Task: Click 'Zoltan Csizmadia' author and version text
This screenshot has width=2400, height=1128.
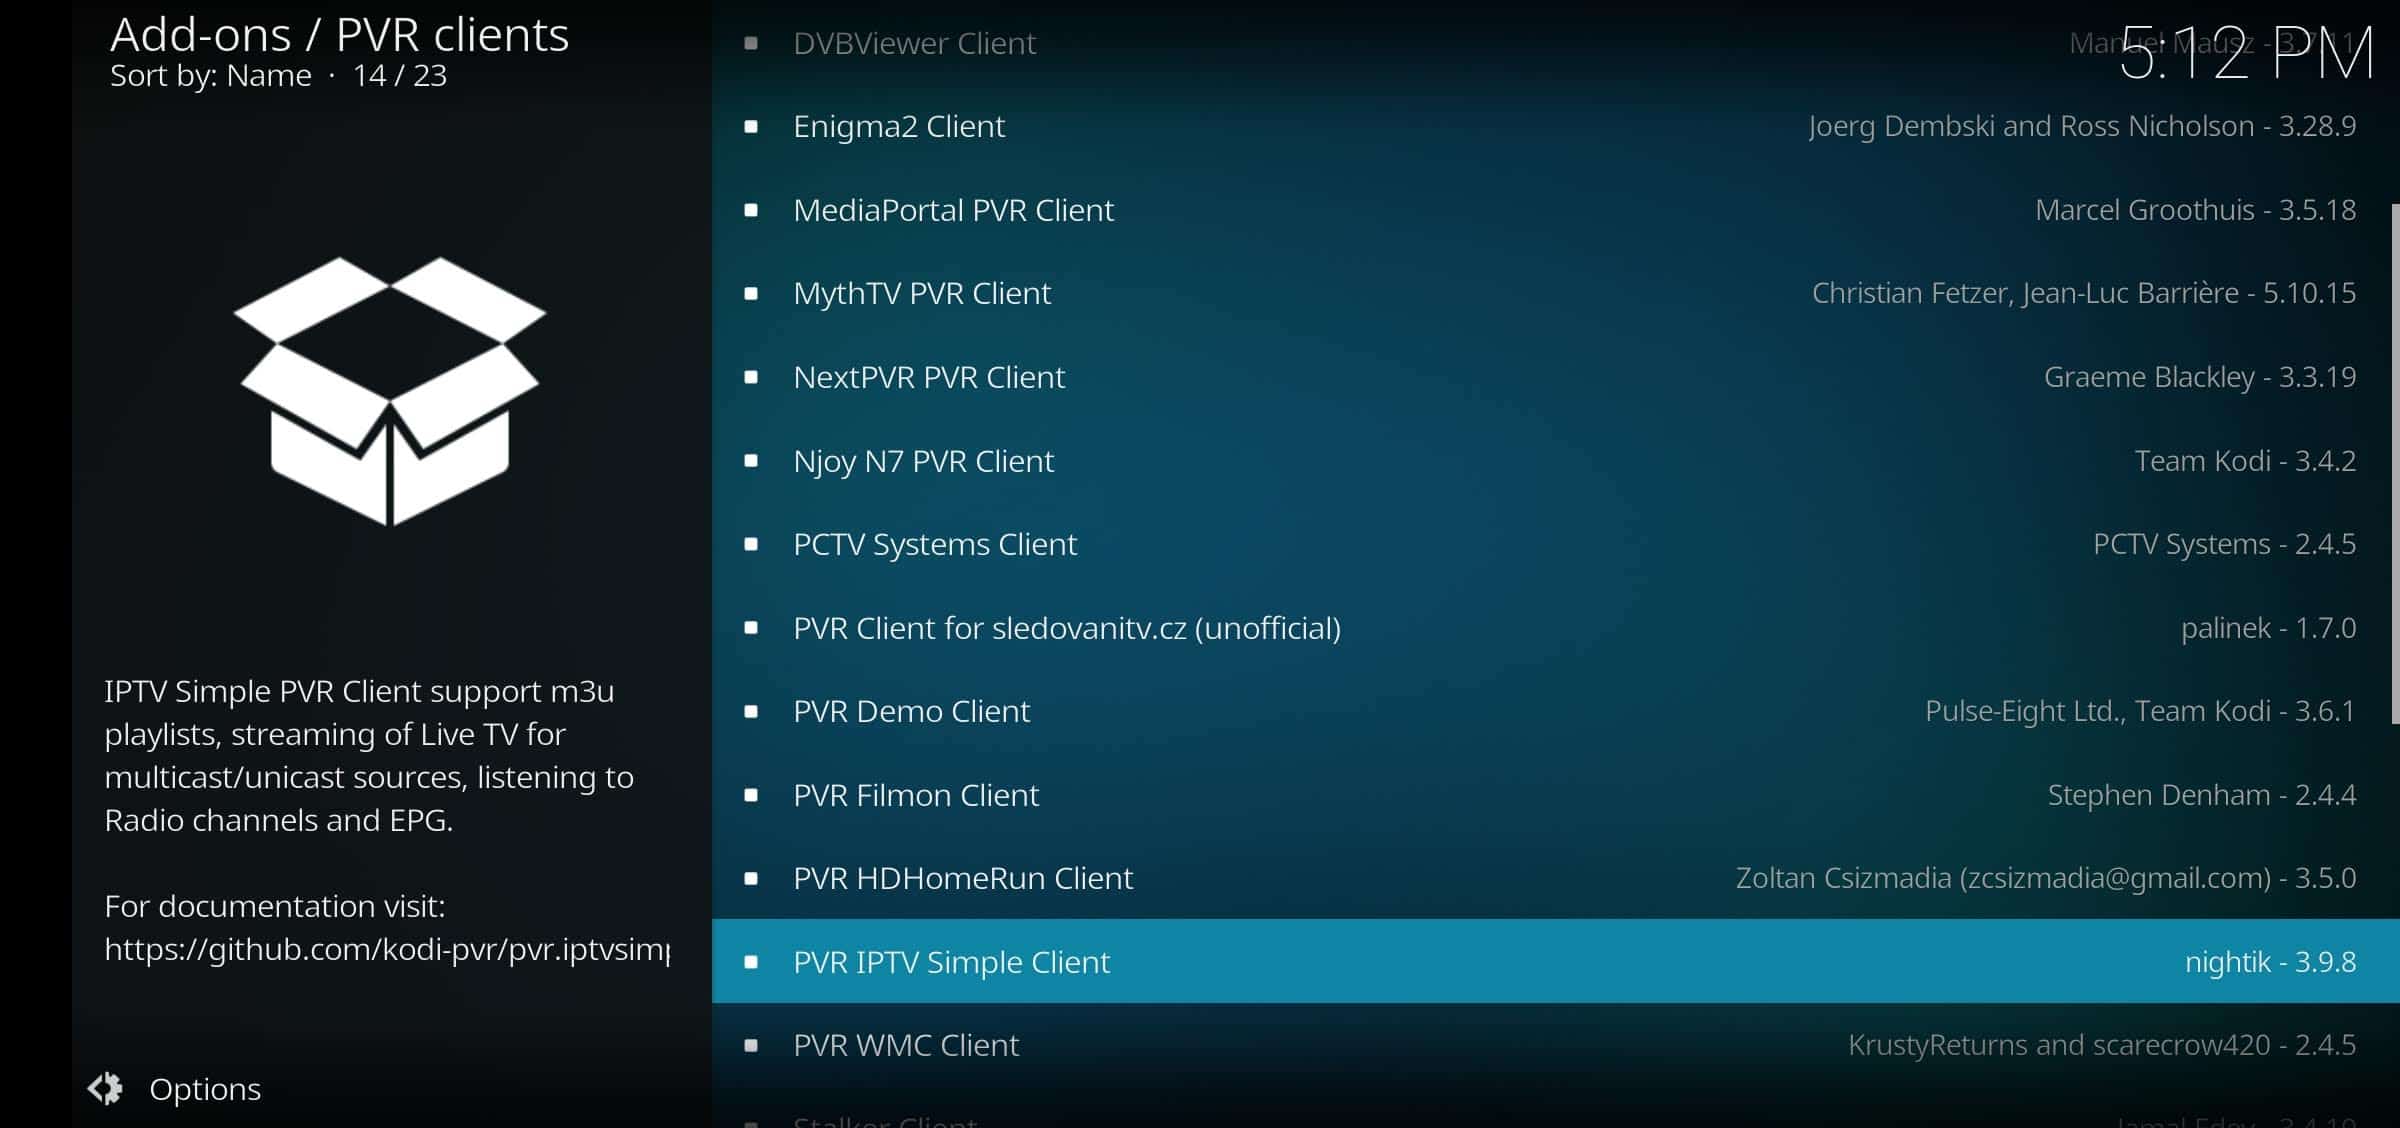Action: point(2046,878)
